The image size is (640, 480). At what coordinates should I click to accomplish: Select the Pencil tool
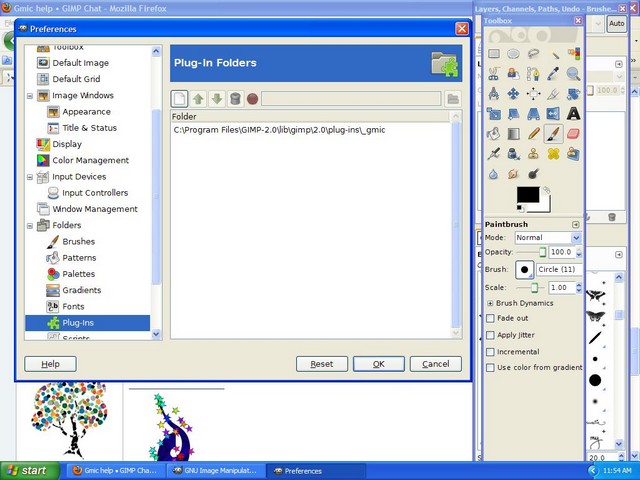[x=533, y=133]
